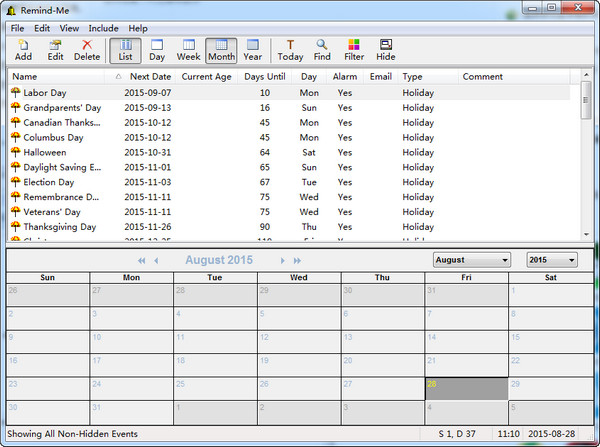Screen dimensions: 600x447
Task: Click Thanksgiving Day umbrella icon
Action: (x=15, y=226)
